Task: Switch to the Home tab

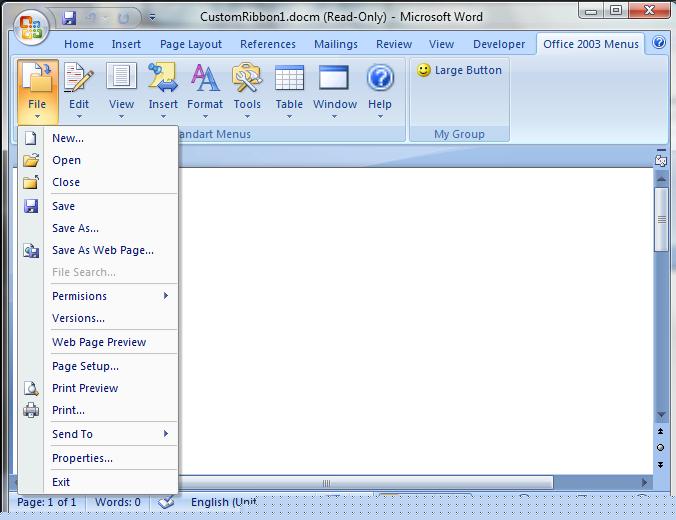Action: click(79, 44)
